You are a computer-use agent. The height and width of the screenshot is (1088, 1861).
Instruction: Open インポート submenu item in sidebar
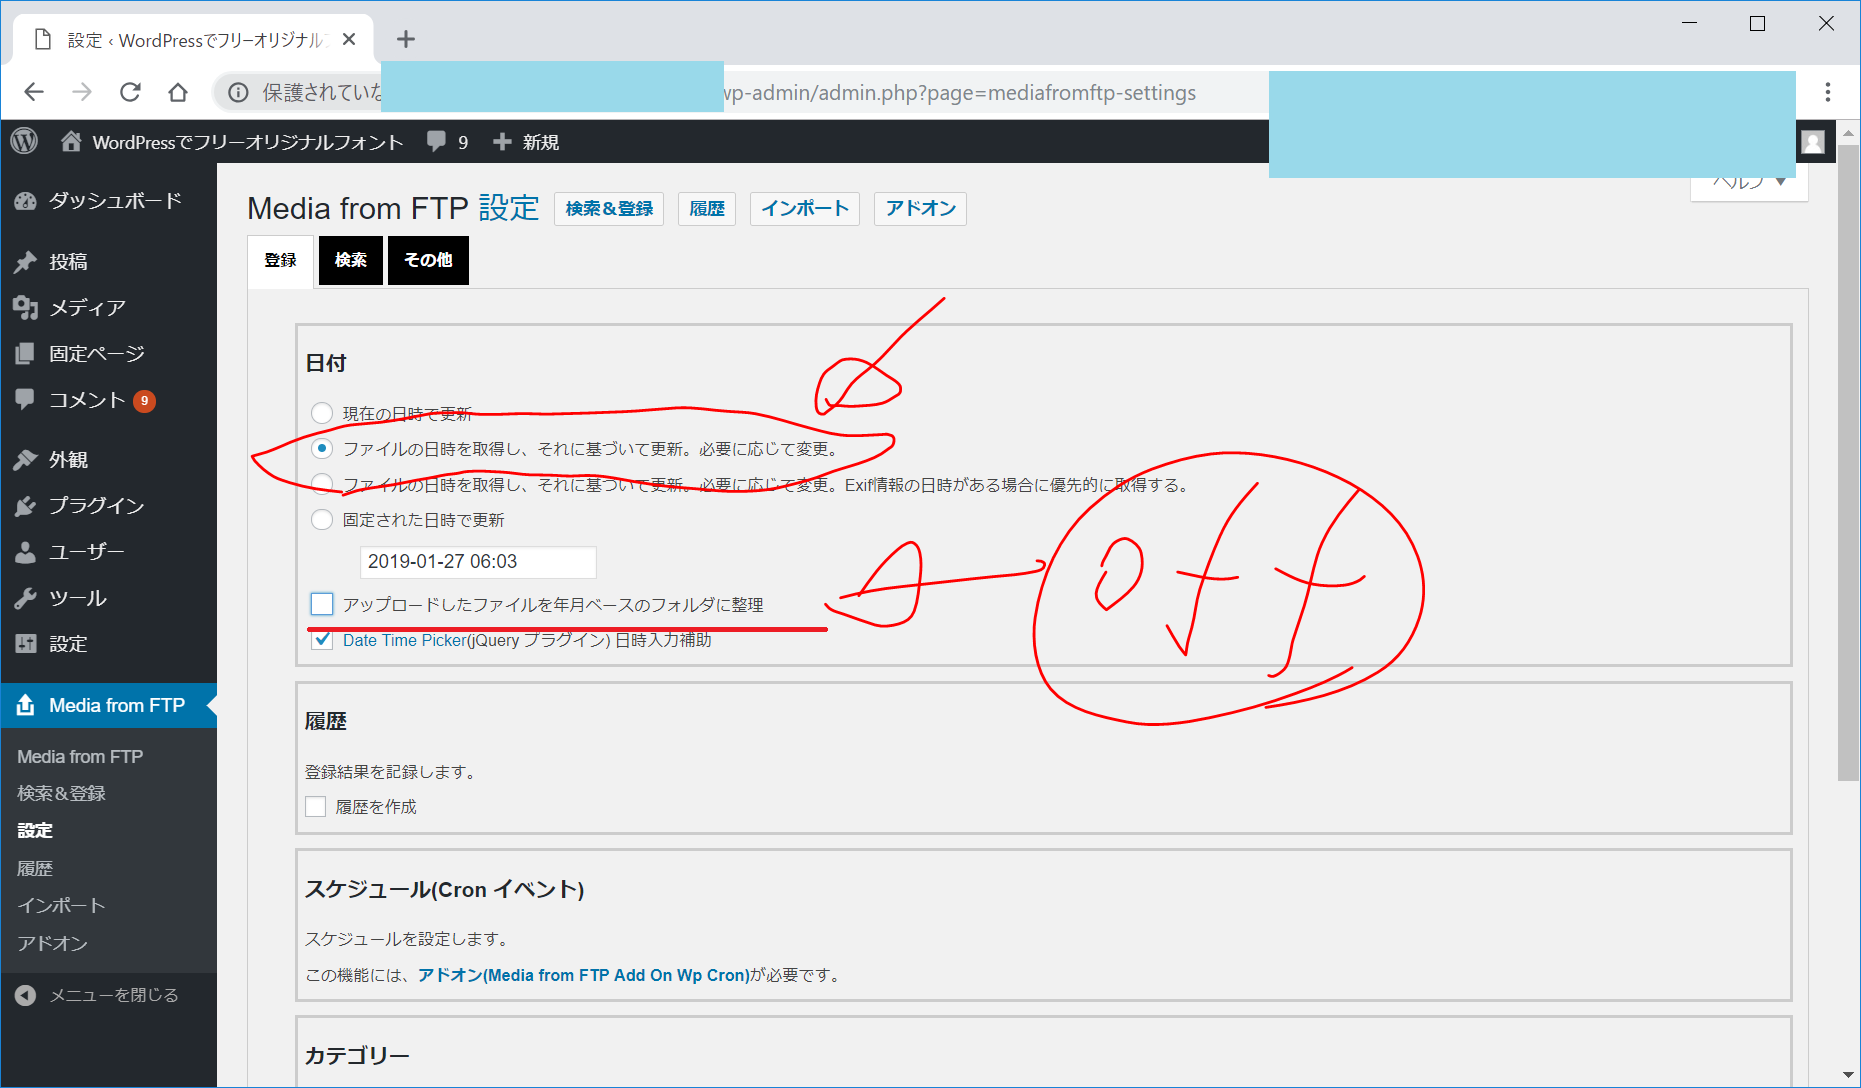point(61,905)
